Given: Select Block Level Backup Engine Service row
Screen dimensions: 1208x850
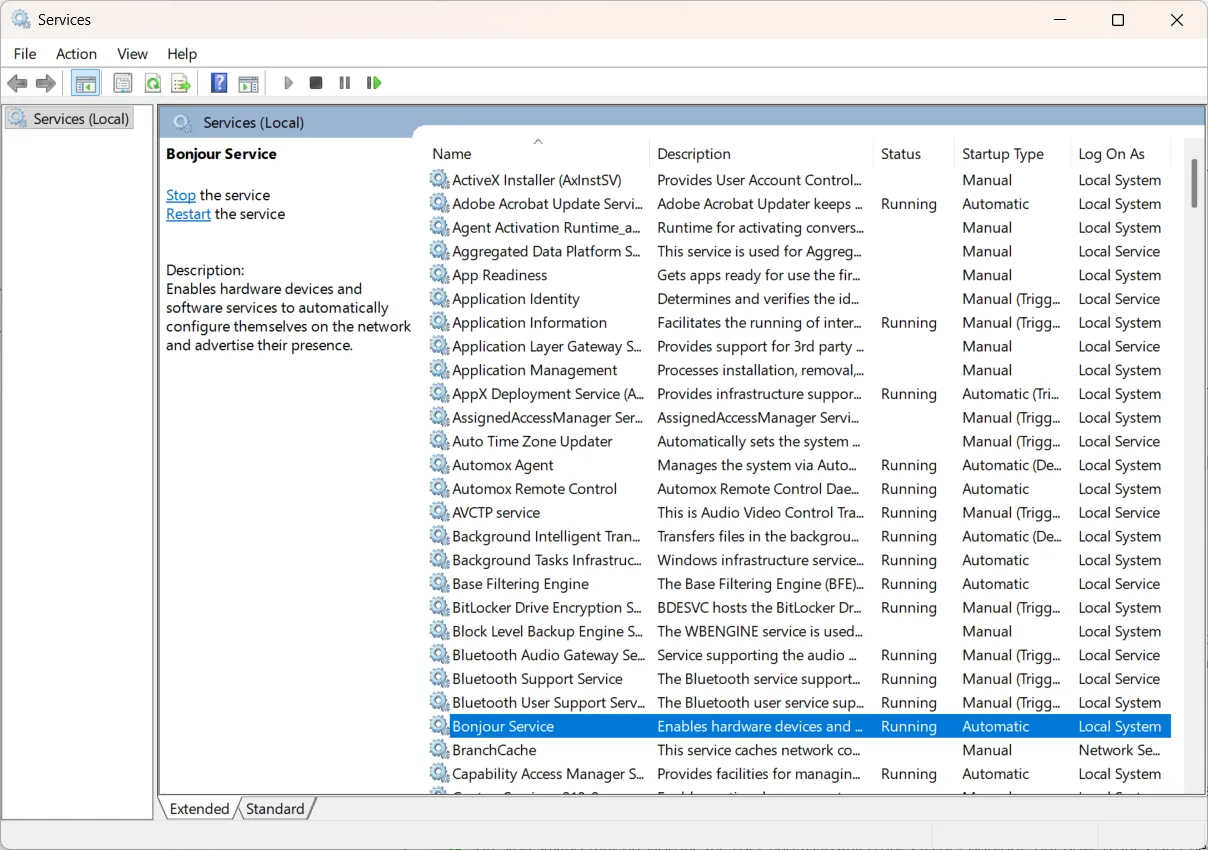Looking at the screenshot, I should 800,631.
